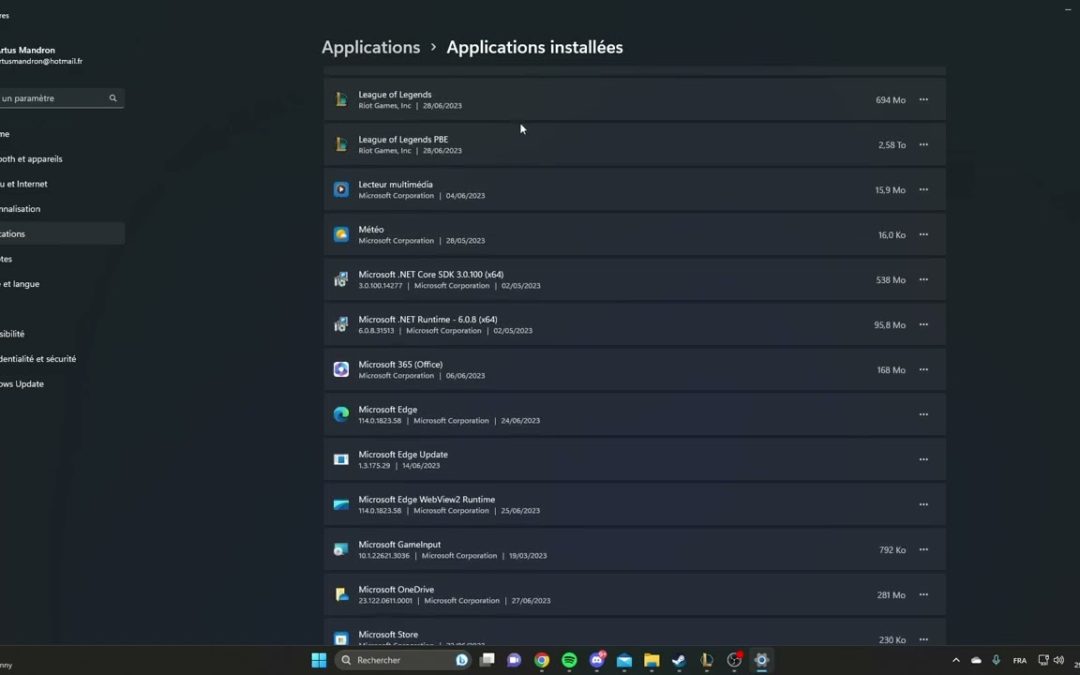Open Mail app from taskbar
Viewport: 1080px width, 675px height.
point(624,660)
